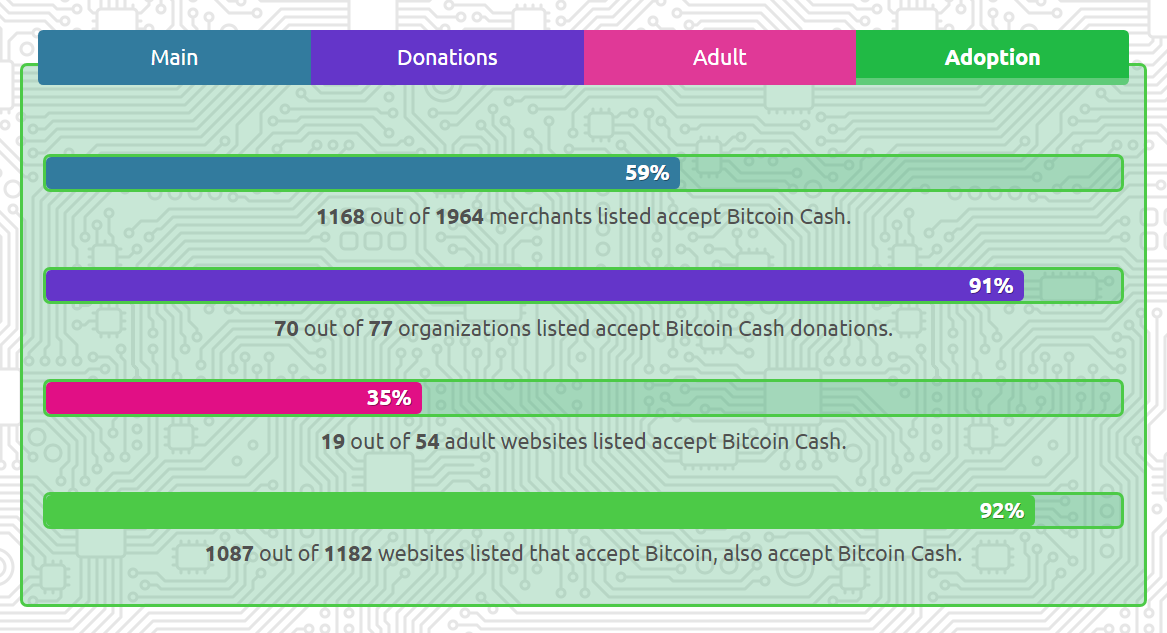
Task: Click the active Adoption tab
Action: 992,57
